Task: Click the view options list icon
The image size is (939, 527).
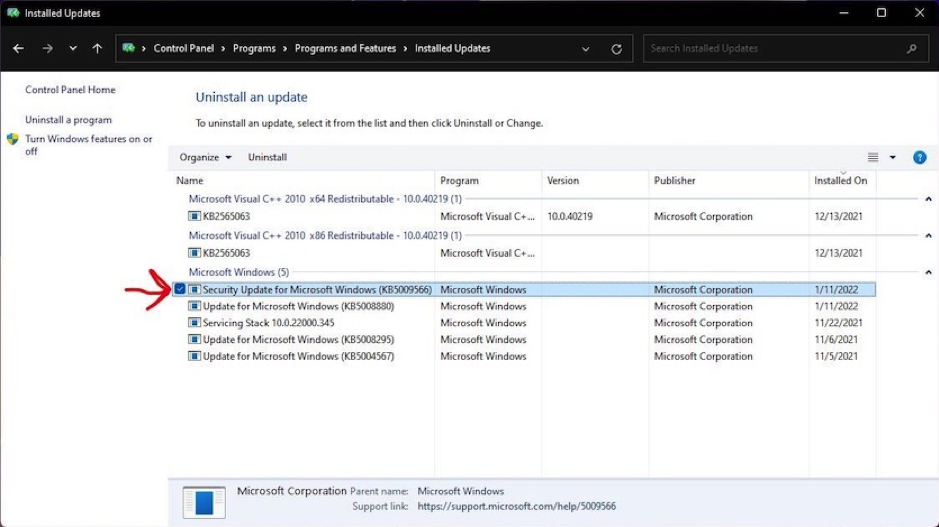Action: tap(873, 157)
